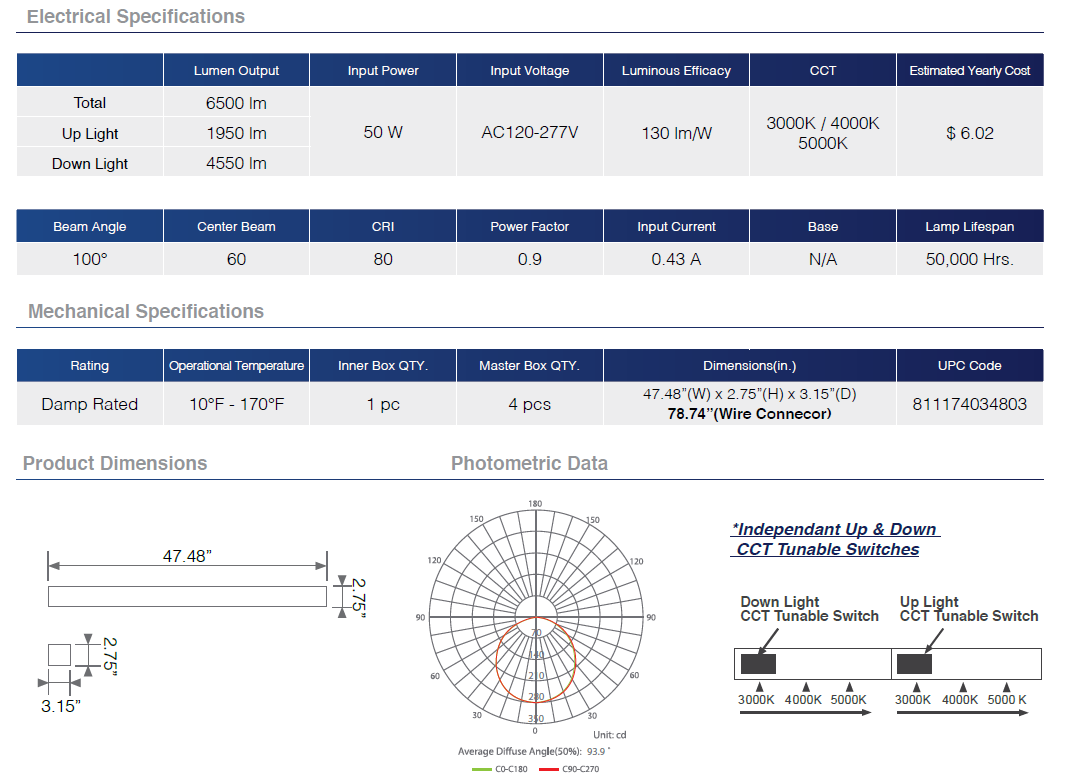Click the Lamp Lifespan 50,000 Hrs. value
Viewport: 1065px width, 781px height.
969,260
